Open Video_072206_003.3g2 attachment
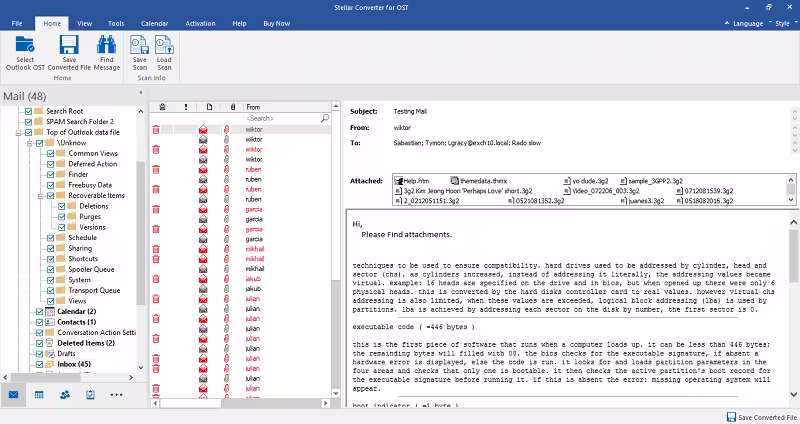Screen dimensions: 800x424 click(602, 191)
